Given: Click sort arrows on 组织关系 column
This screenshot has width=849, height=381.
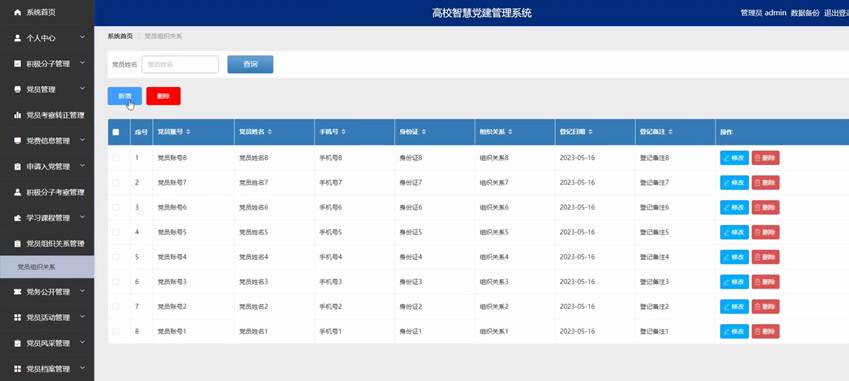Looking at the screenshot, I should click(510, 132).
